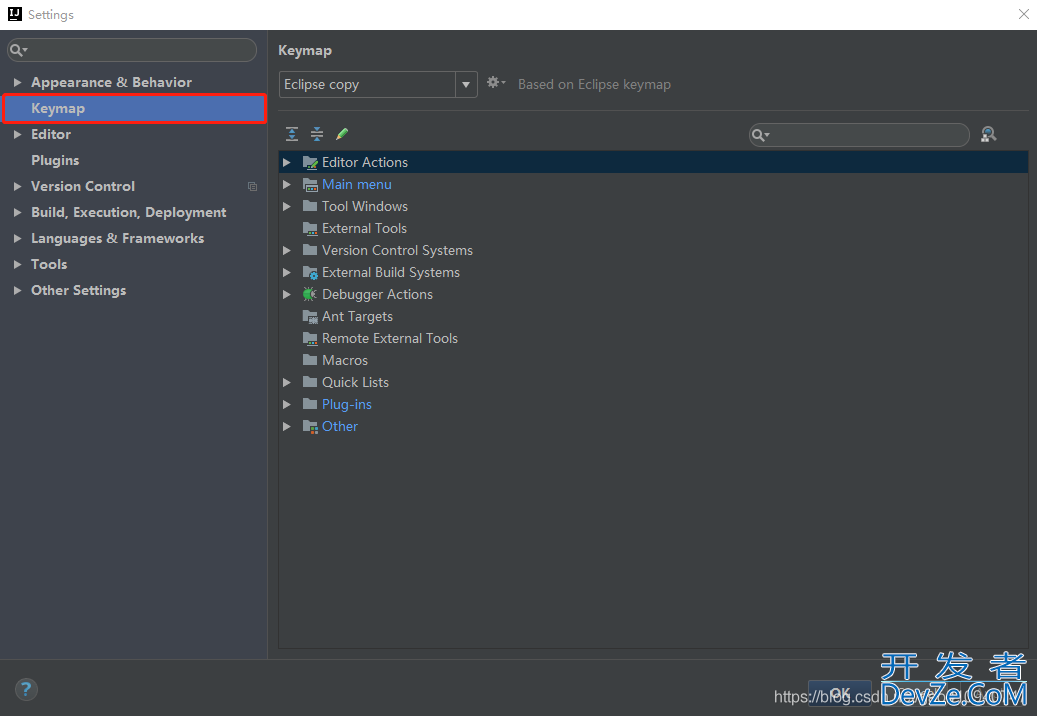Click the action search magnifier icon
The width and height of the screenshot is (1037, 716).
pyautogui.click(x=761, y=136)
